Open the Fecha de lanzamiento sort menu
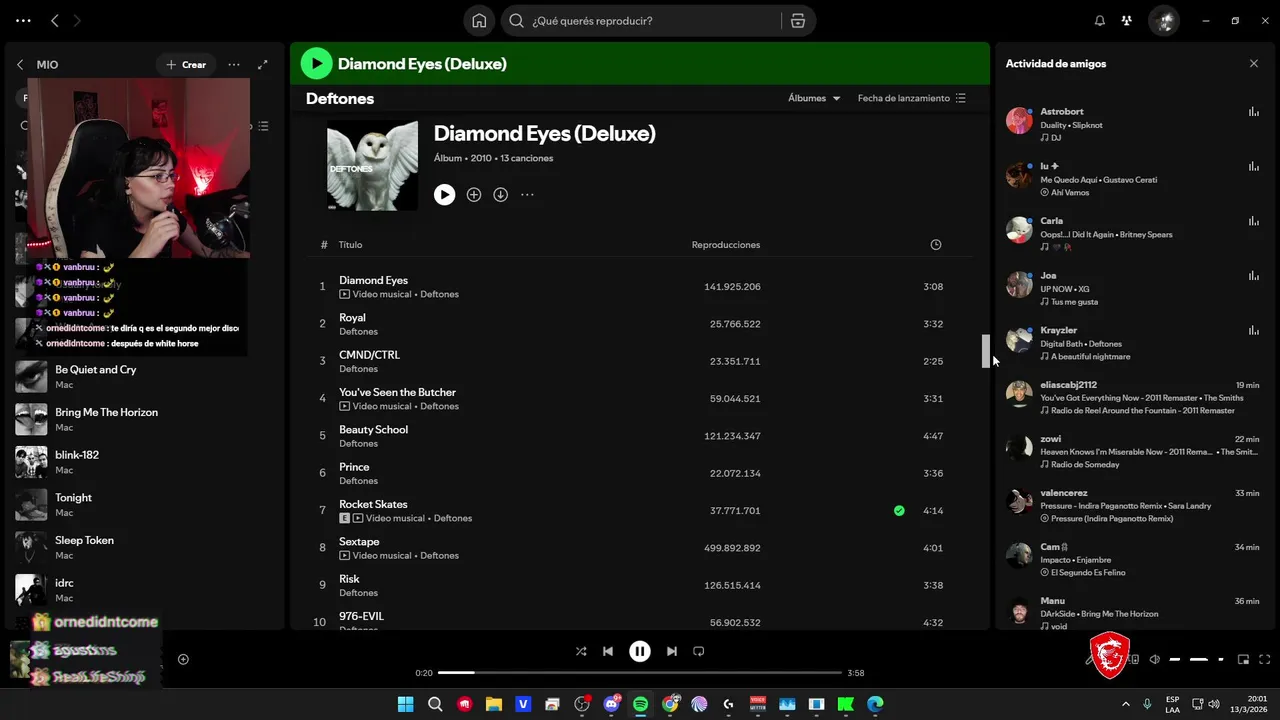This screenshot has height=720, width=1280. tap(911, 98)
